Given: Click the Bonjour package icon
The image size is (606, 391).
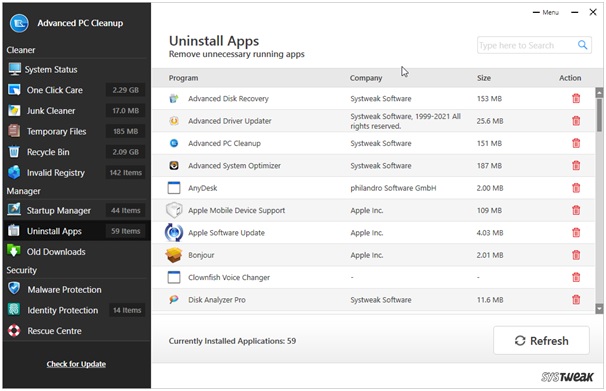Looking at the screenshot, I should pos(174,255).
